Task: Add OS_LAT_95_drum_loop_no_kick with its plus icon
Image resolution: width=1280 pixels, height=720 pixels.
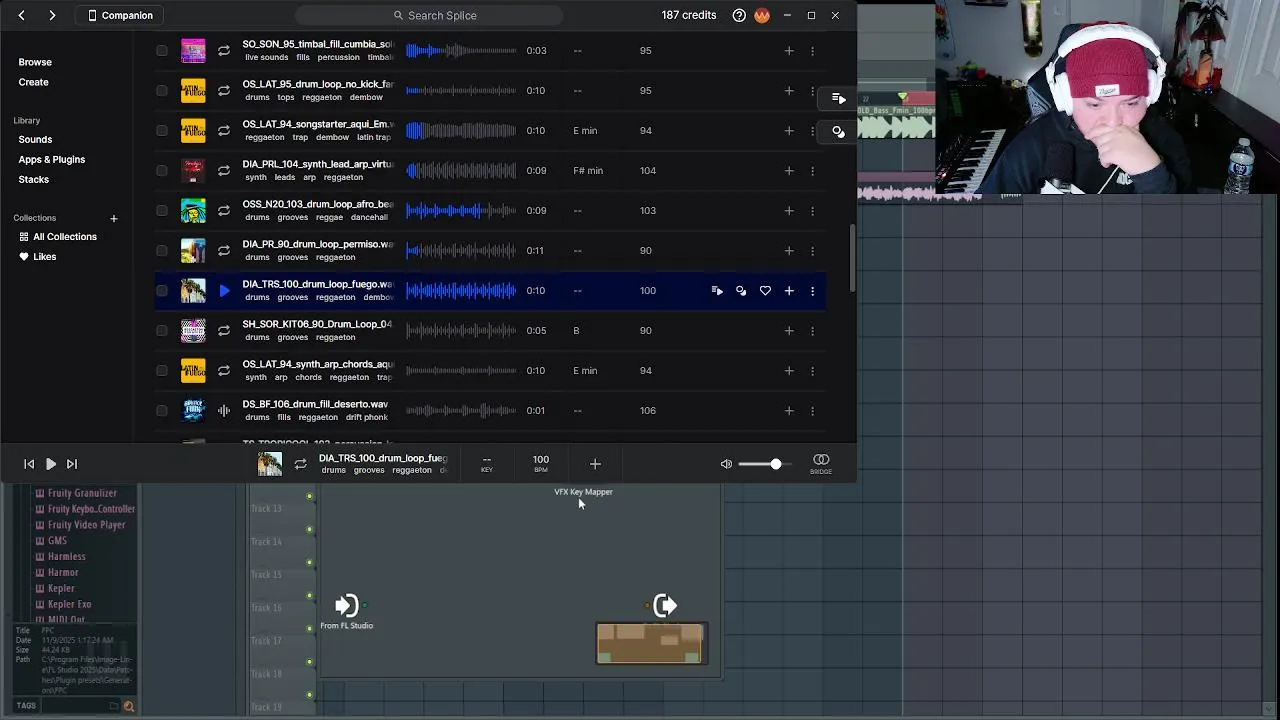Action: coord(789,90)
